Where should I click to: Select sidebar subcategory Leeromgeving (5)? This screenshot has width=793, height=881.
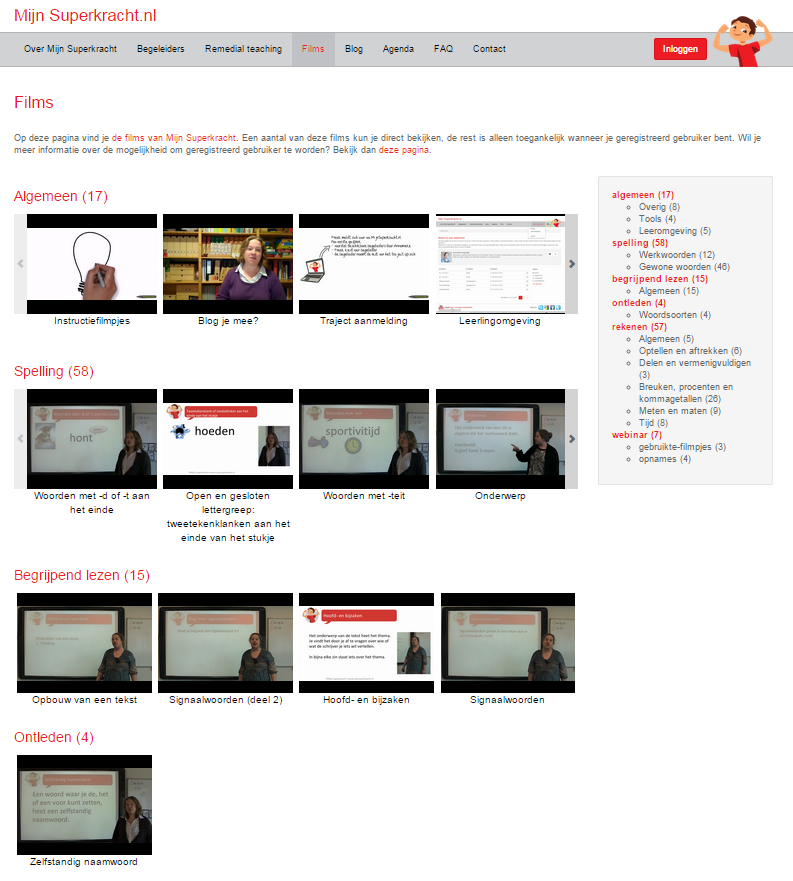coord(674,231)
